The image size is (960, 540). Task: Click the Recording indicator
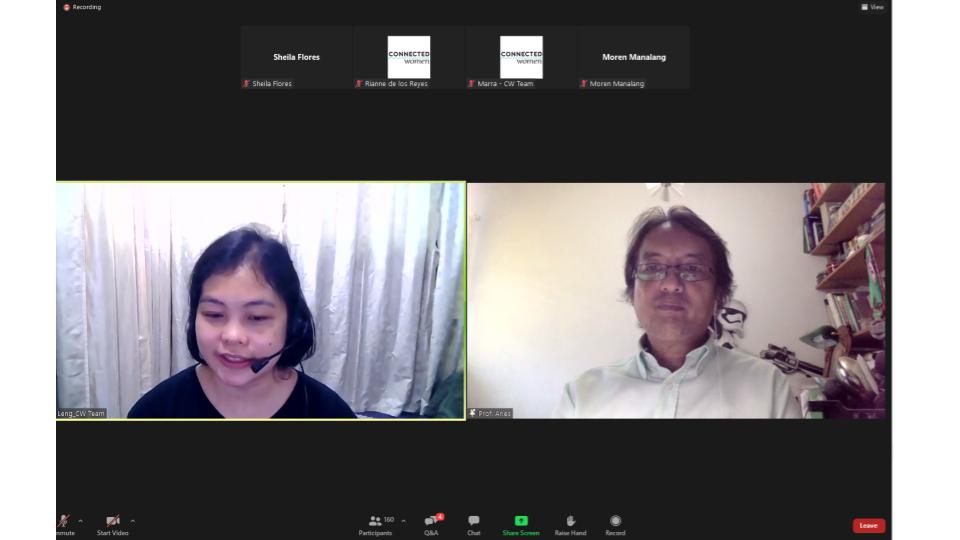pyautogui.click(x=83, y=7)
